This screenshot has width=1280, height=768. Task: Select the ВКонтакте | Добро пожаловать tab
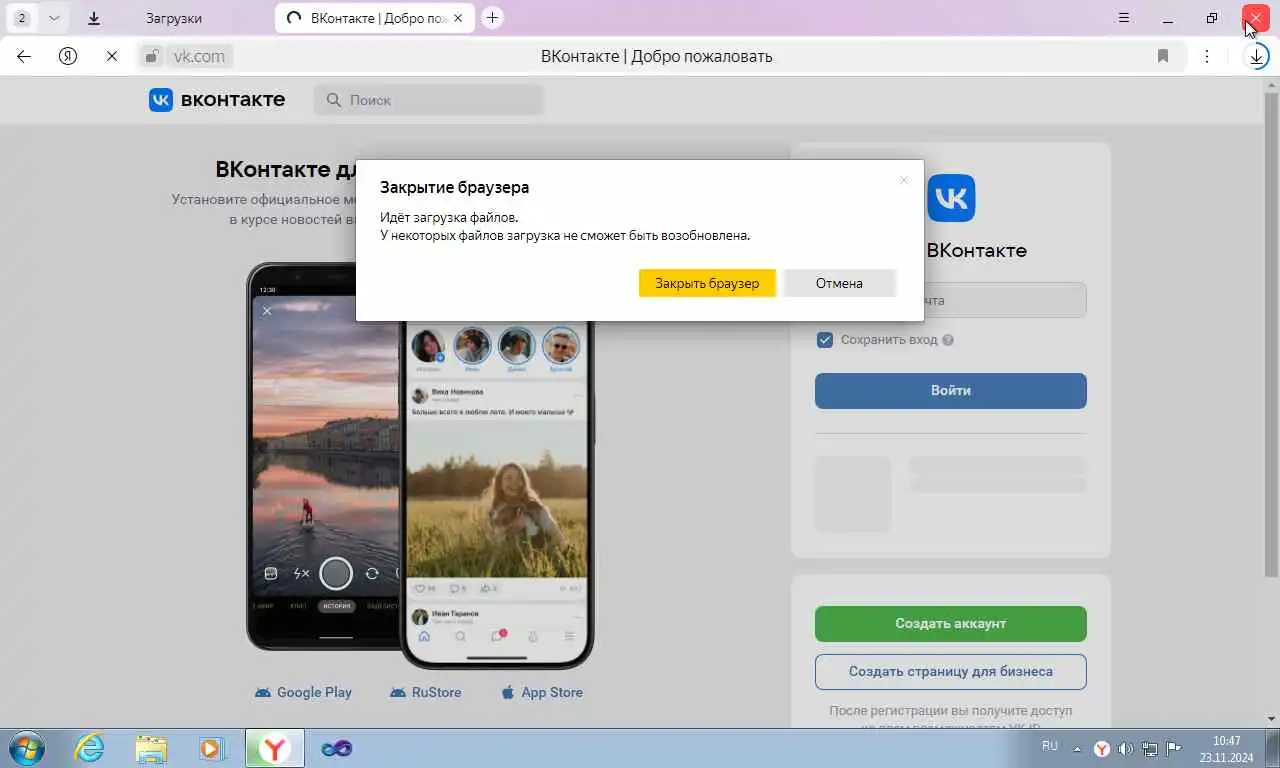pyautogui.click(x=375, y=18)
